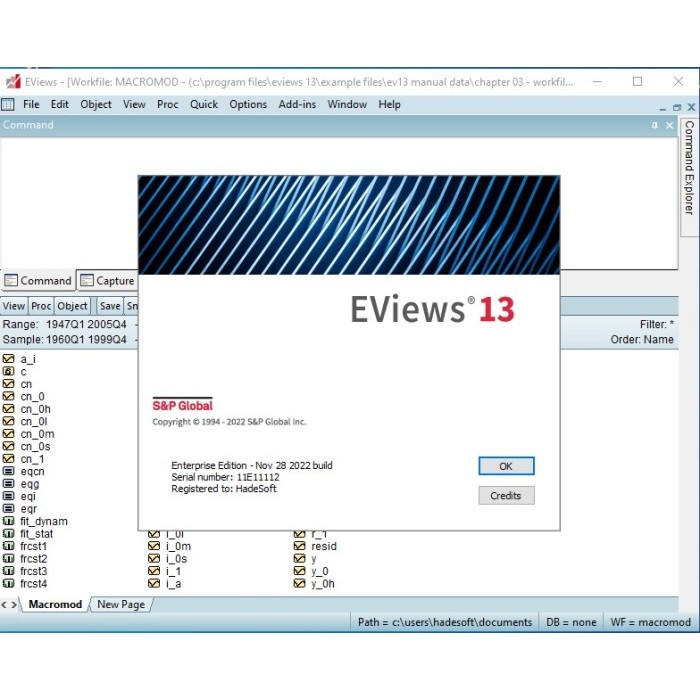Select the New Page tab
Screen dimensions: 700x700
pos(121,604)
